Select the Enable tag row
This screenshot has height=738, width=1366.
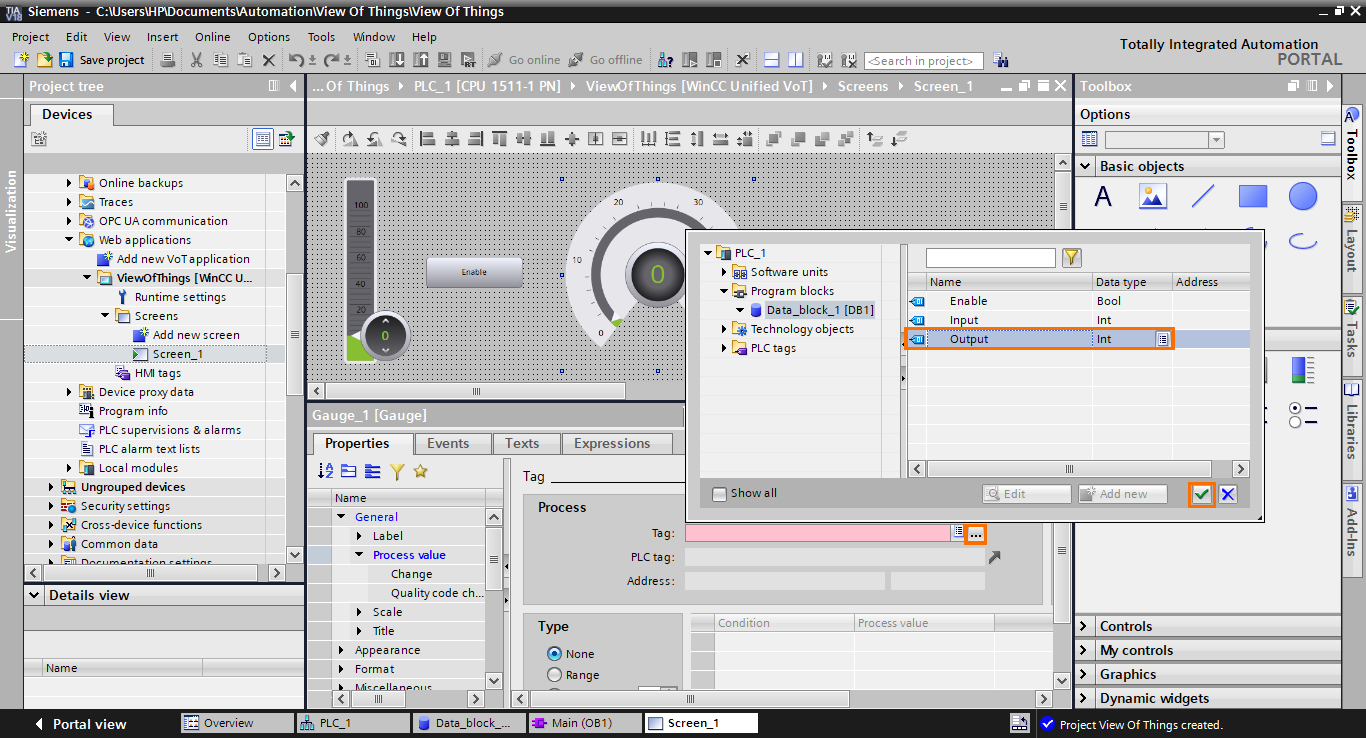tap(1078, 301)
